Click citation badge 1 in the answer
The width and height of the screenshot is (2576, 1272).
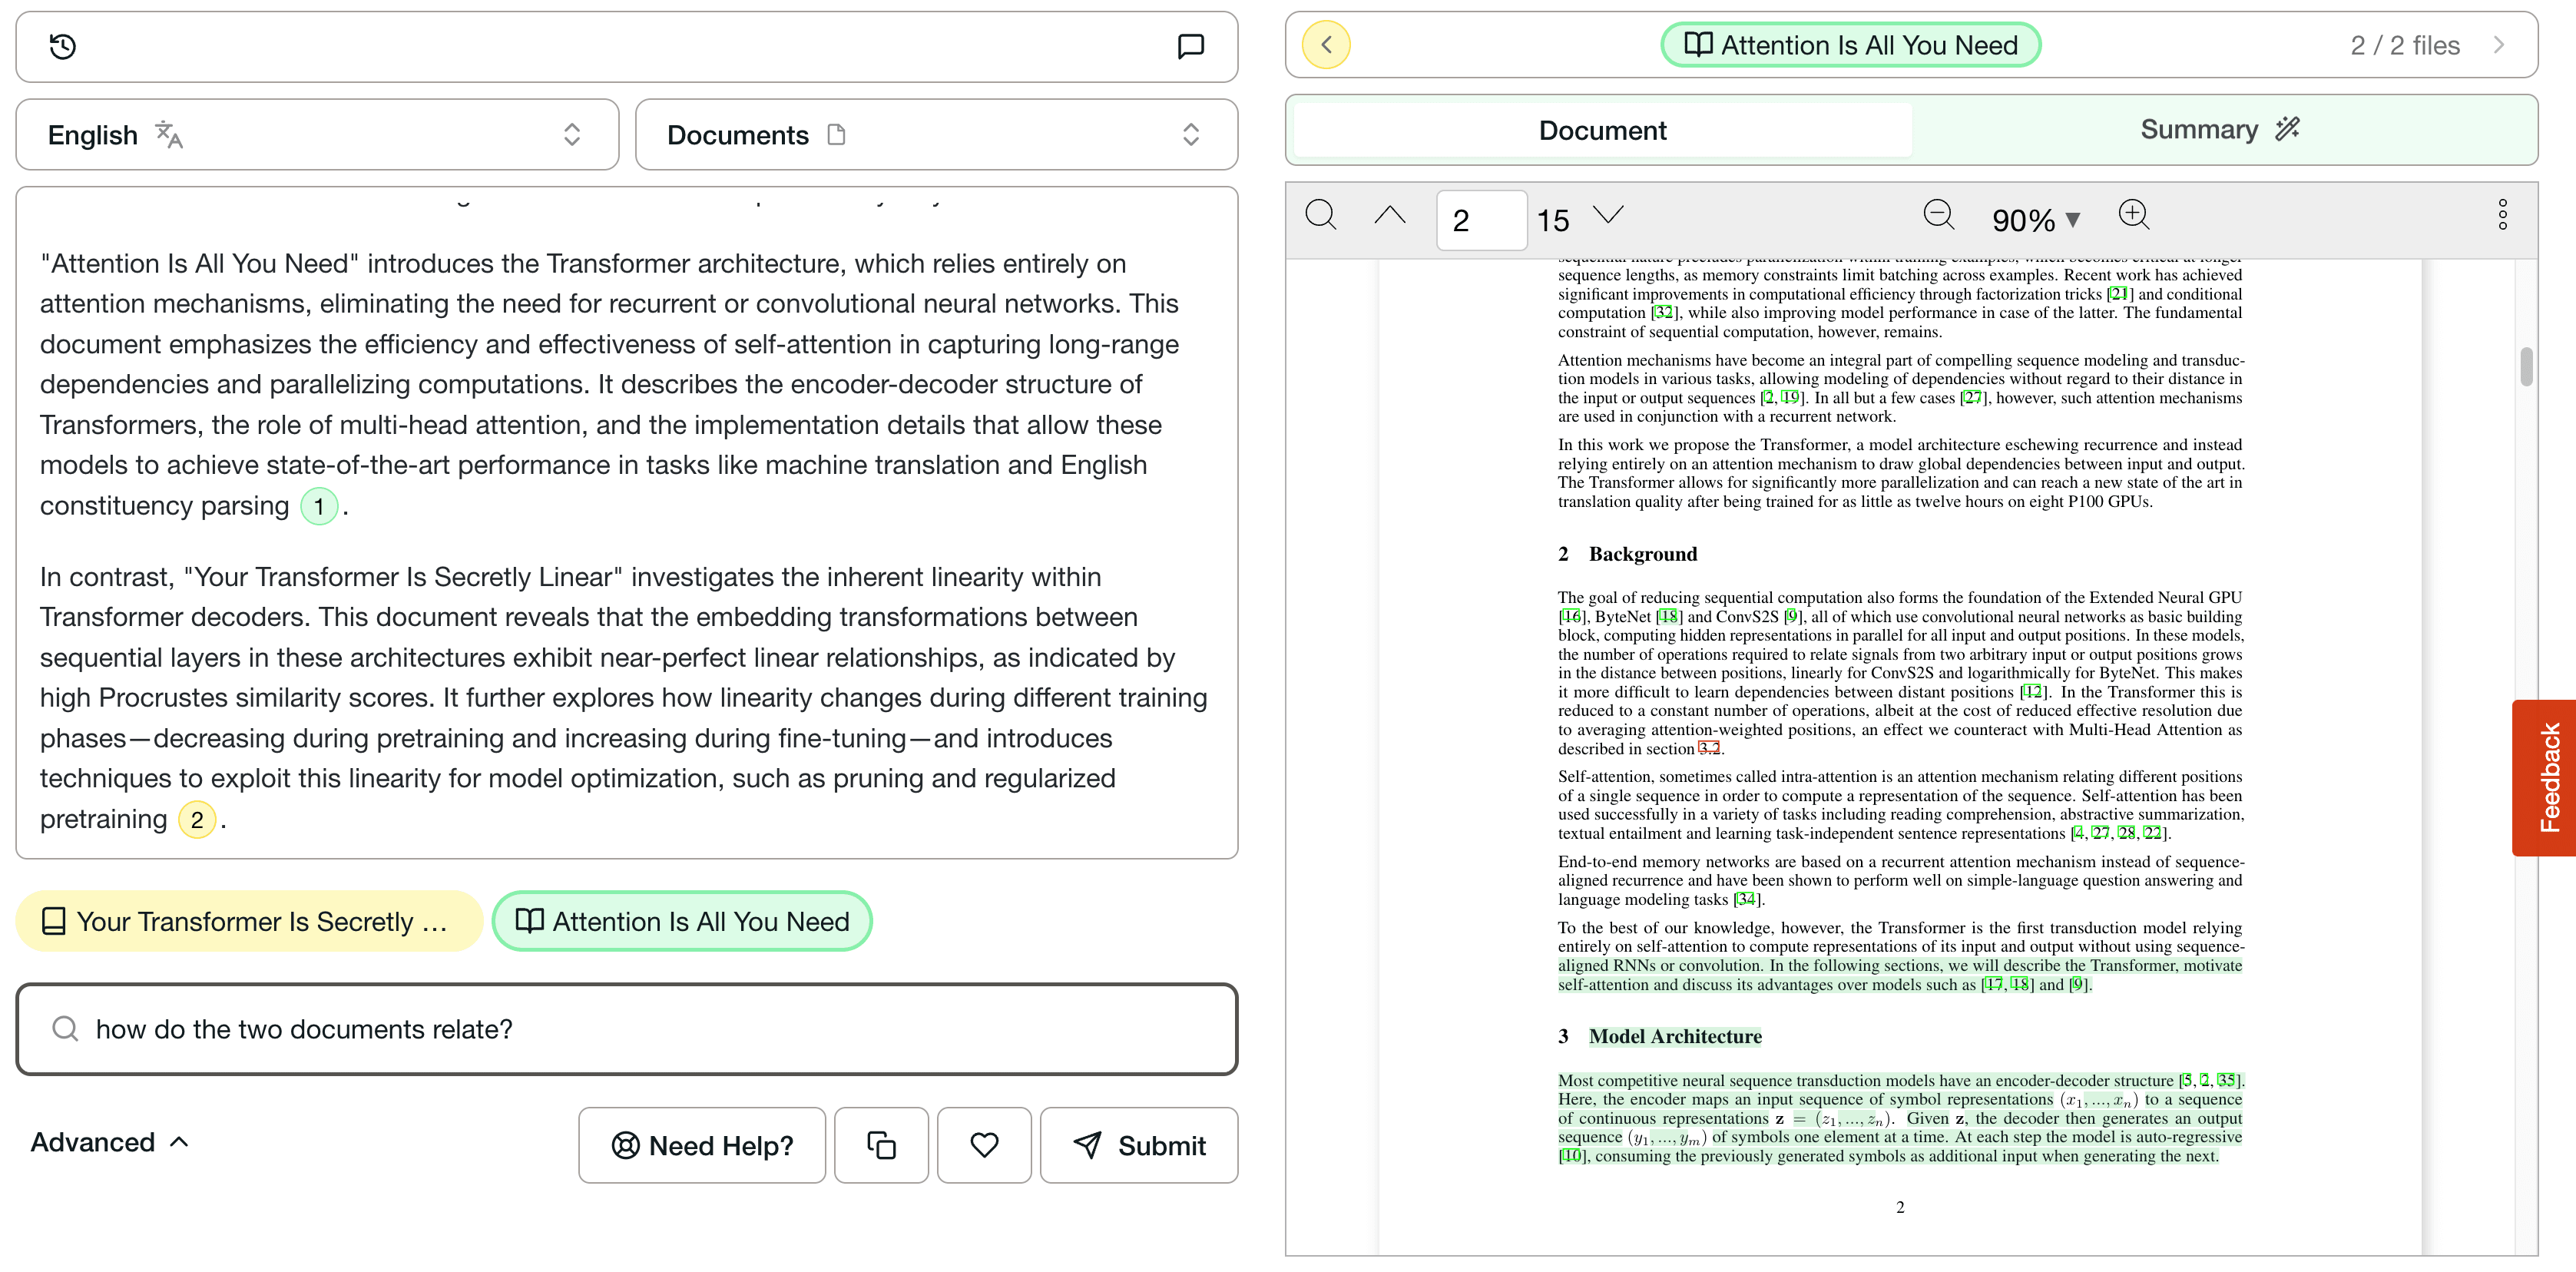pyautogui.click(x=319, y=506)
